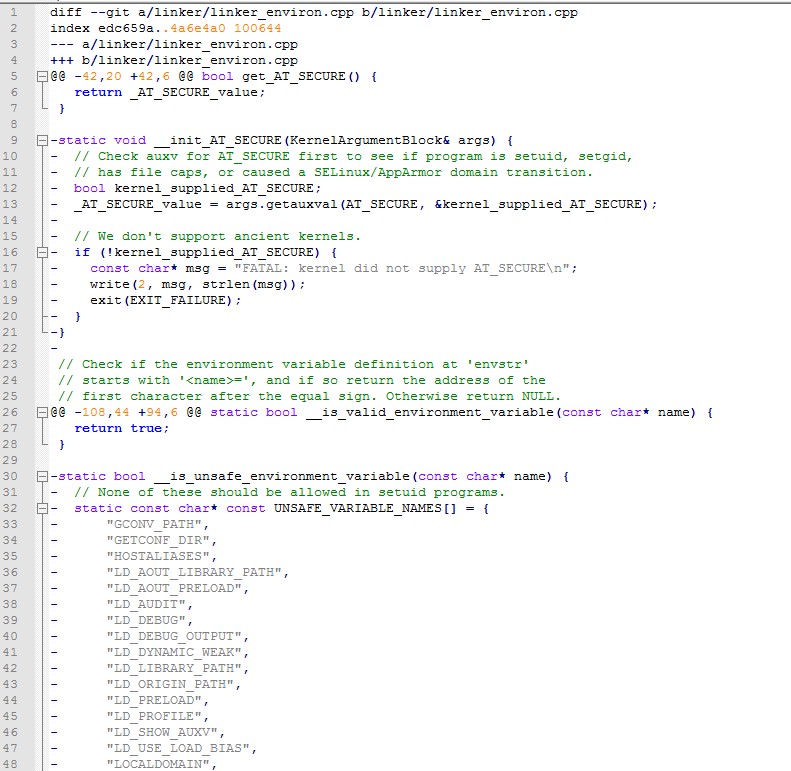This screenshot has height=771, width=791.
Task: Collapse the fold at line 5 hunk header
Action: 42,77
